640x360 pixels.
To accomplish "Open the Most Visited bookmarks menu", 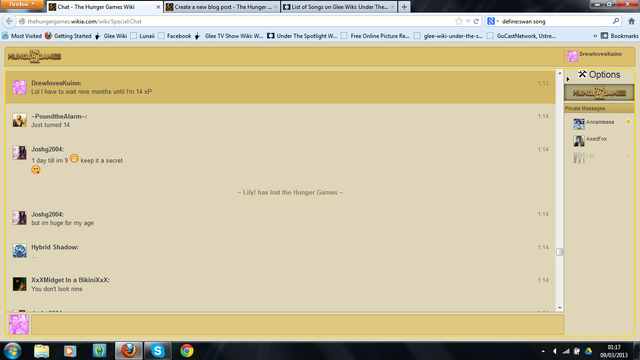I will pos(22,36).
